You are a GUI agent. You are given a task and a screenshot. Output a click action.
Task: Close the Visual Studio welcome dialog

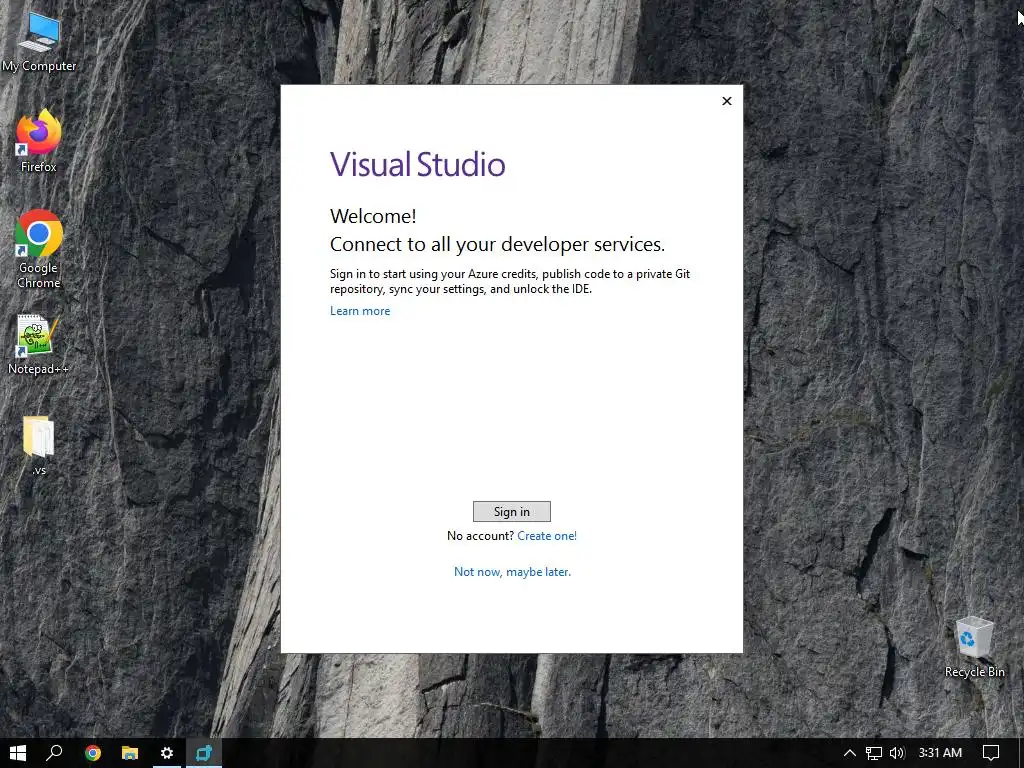pyautogui.click(x=727, y=101)
